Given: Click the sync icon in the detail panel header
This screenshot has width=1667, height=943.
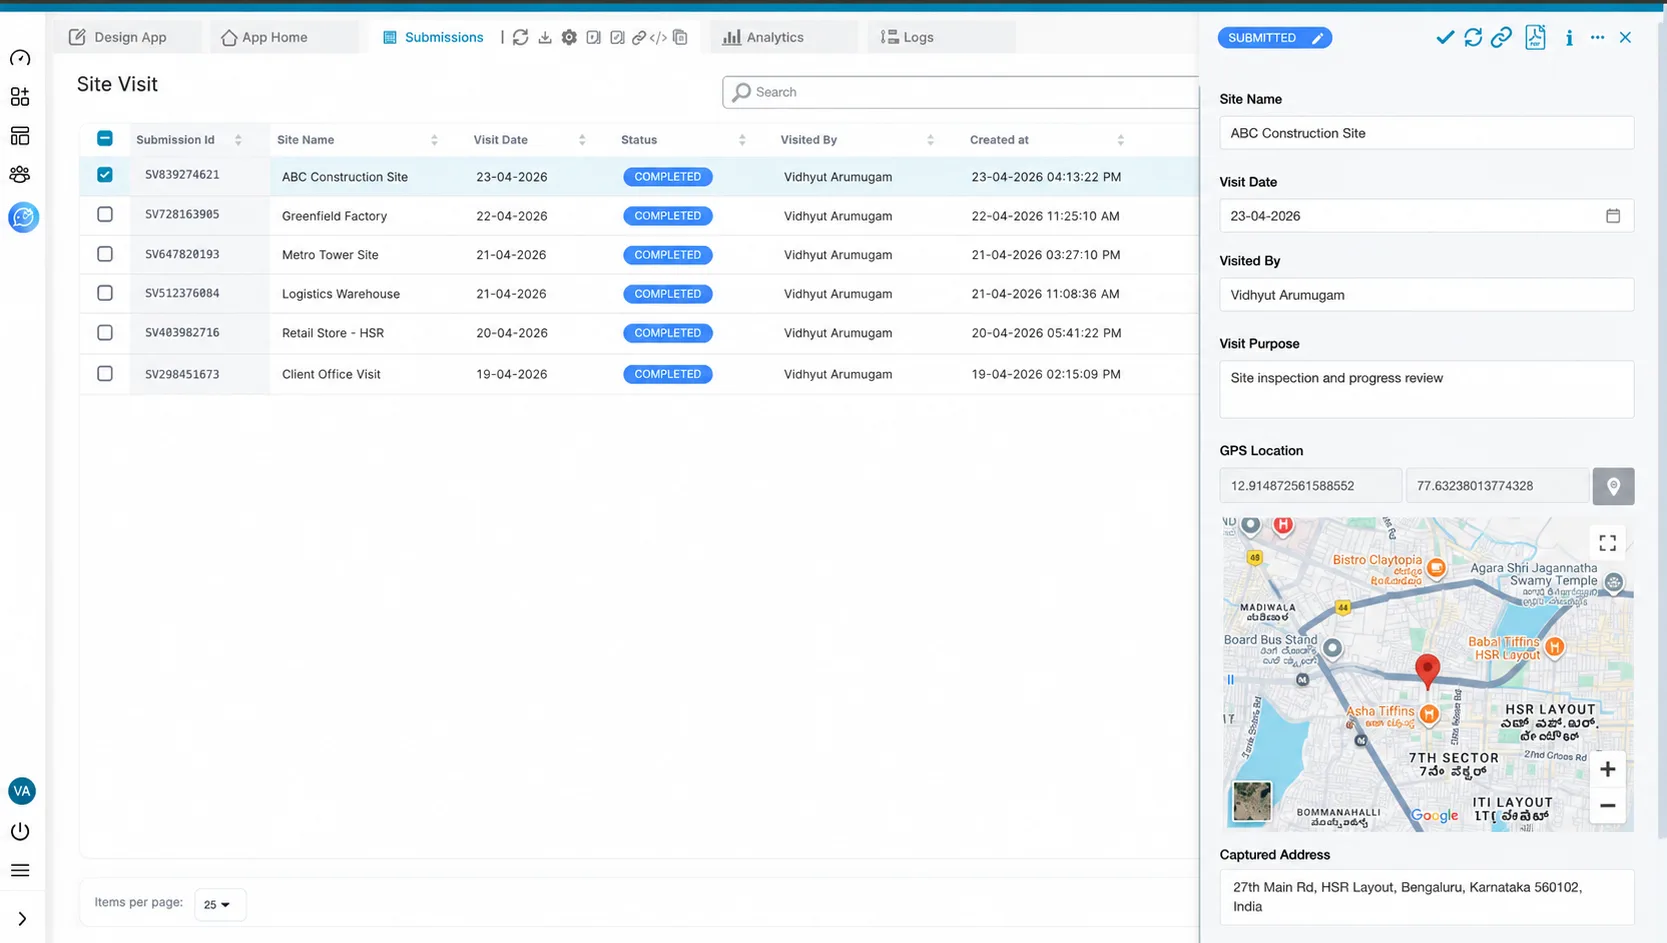Looking at the screenshot, I should pyautogui.click(x=1473, y=37).
